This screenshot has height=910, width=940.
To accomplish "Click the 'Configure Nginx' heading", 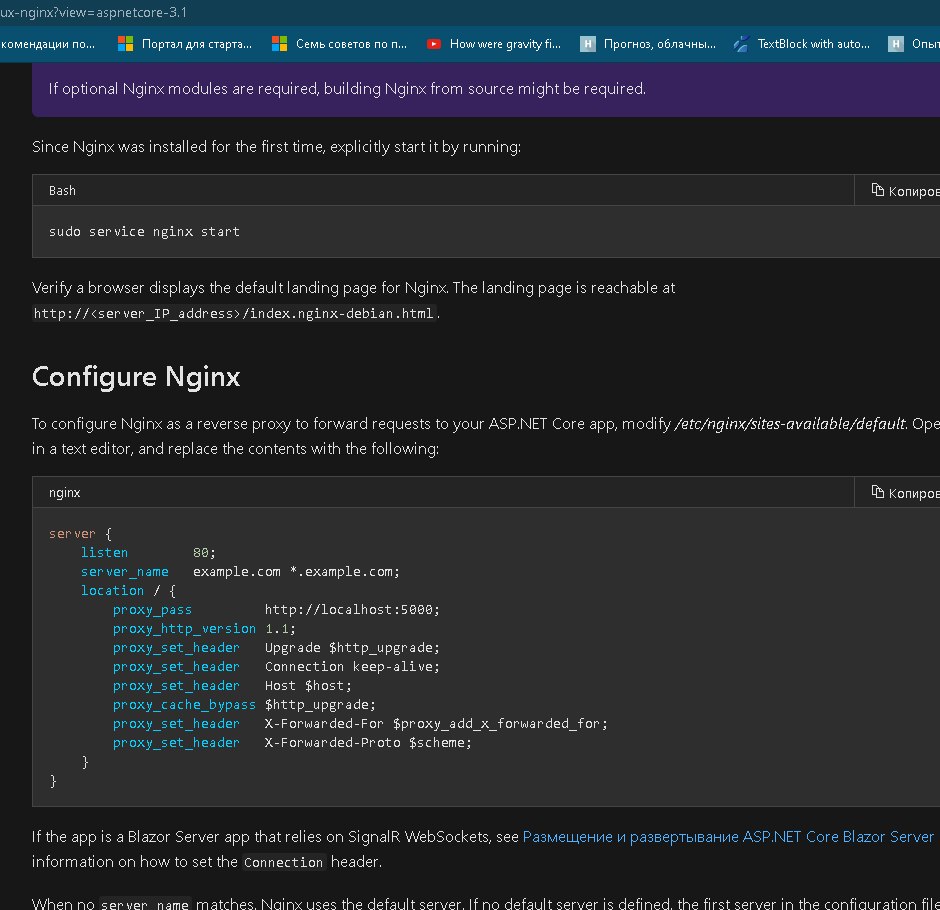I will tap(136, 376).
